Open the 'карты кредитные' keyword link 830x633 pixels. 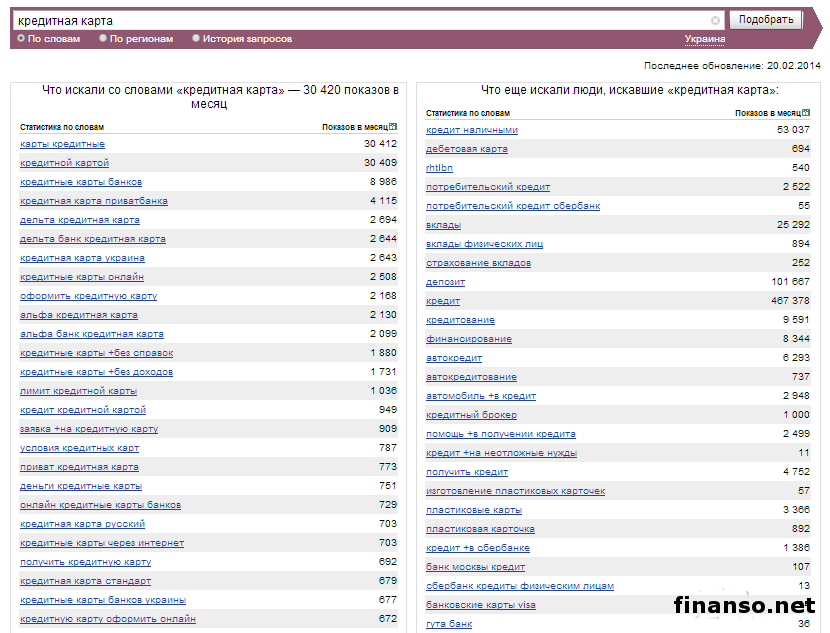(62, 144)
